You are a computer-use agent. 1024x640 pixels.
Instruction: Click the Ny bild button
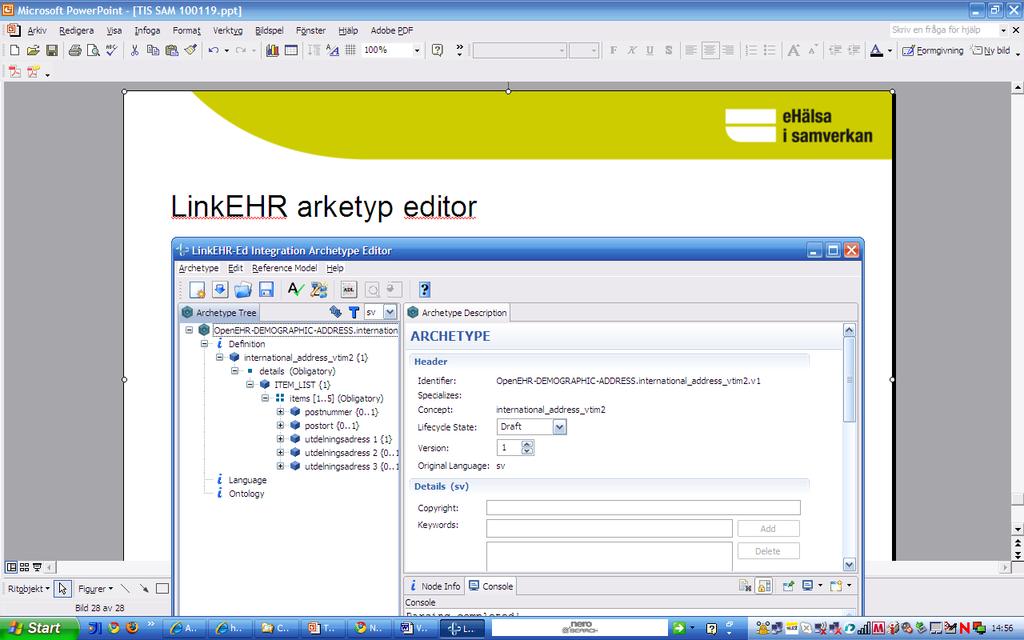(991, 50)
